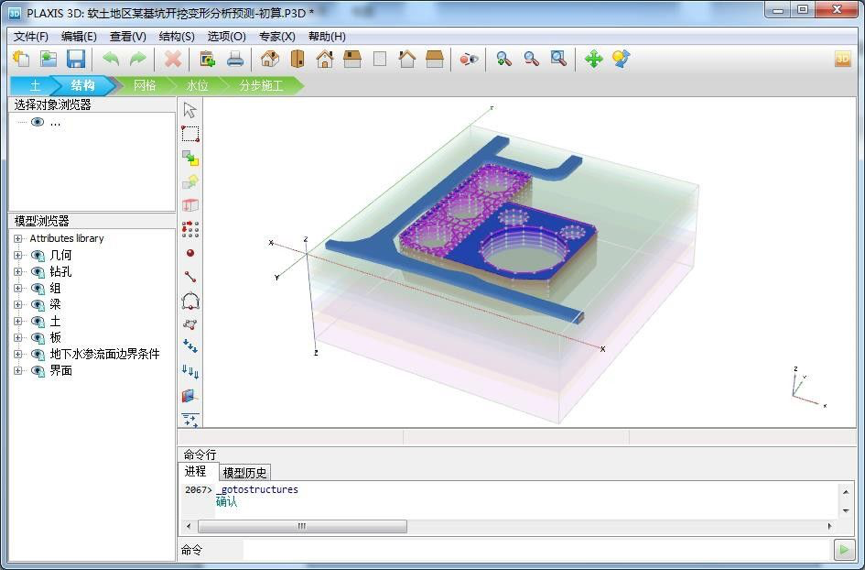Click the print icon in toolbar

[235, 59]
